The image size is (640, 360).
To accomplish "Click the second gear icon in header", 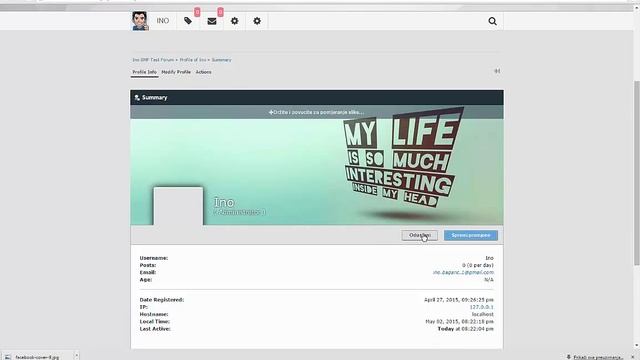I will pos(257,21).
